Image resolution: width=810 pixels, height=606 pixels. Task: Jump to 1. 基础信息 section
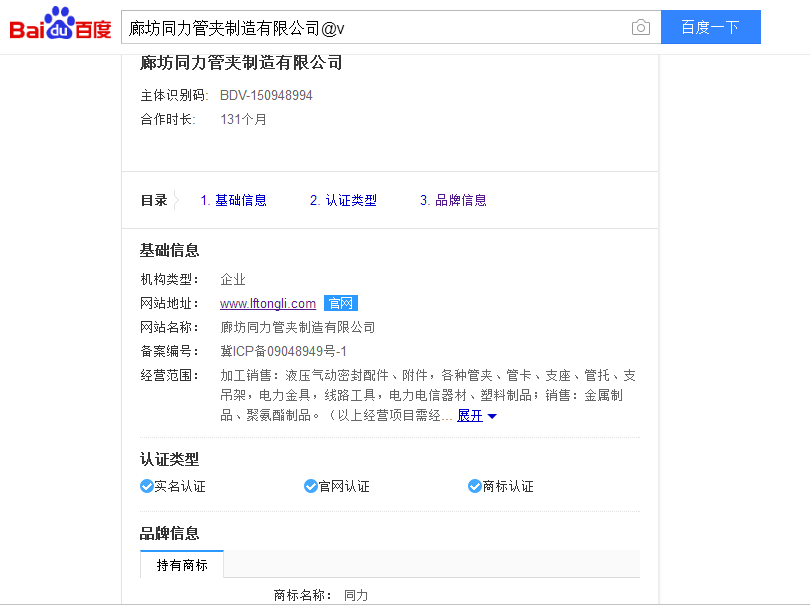(x=234, y=200)
